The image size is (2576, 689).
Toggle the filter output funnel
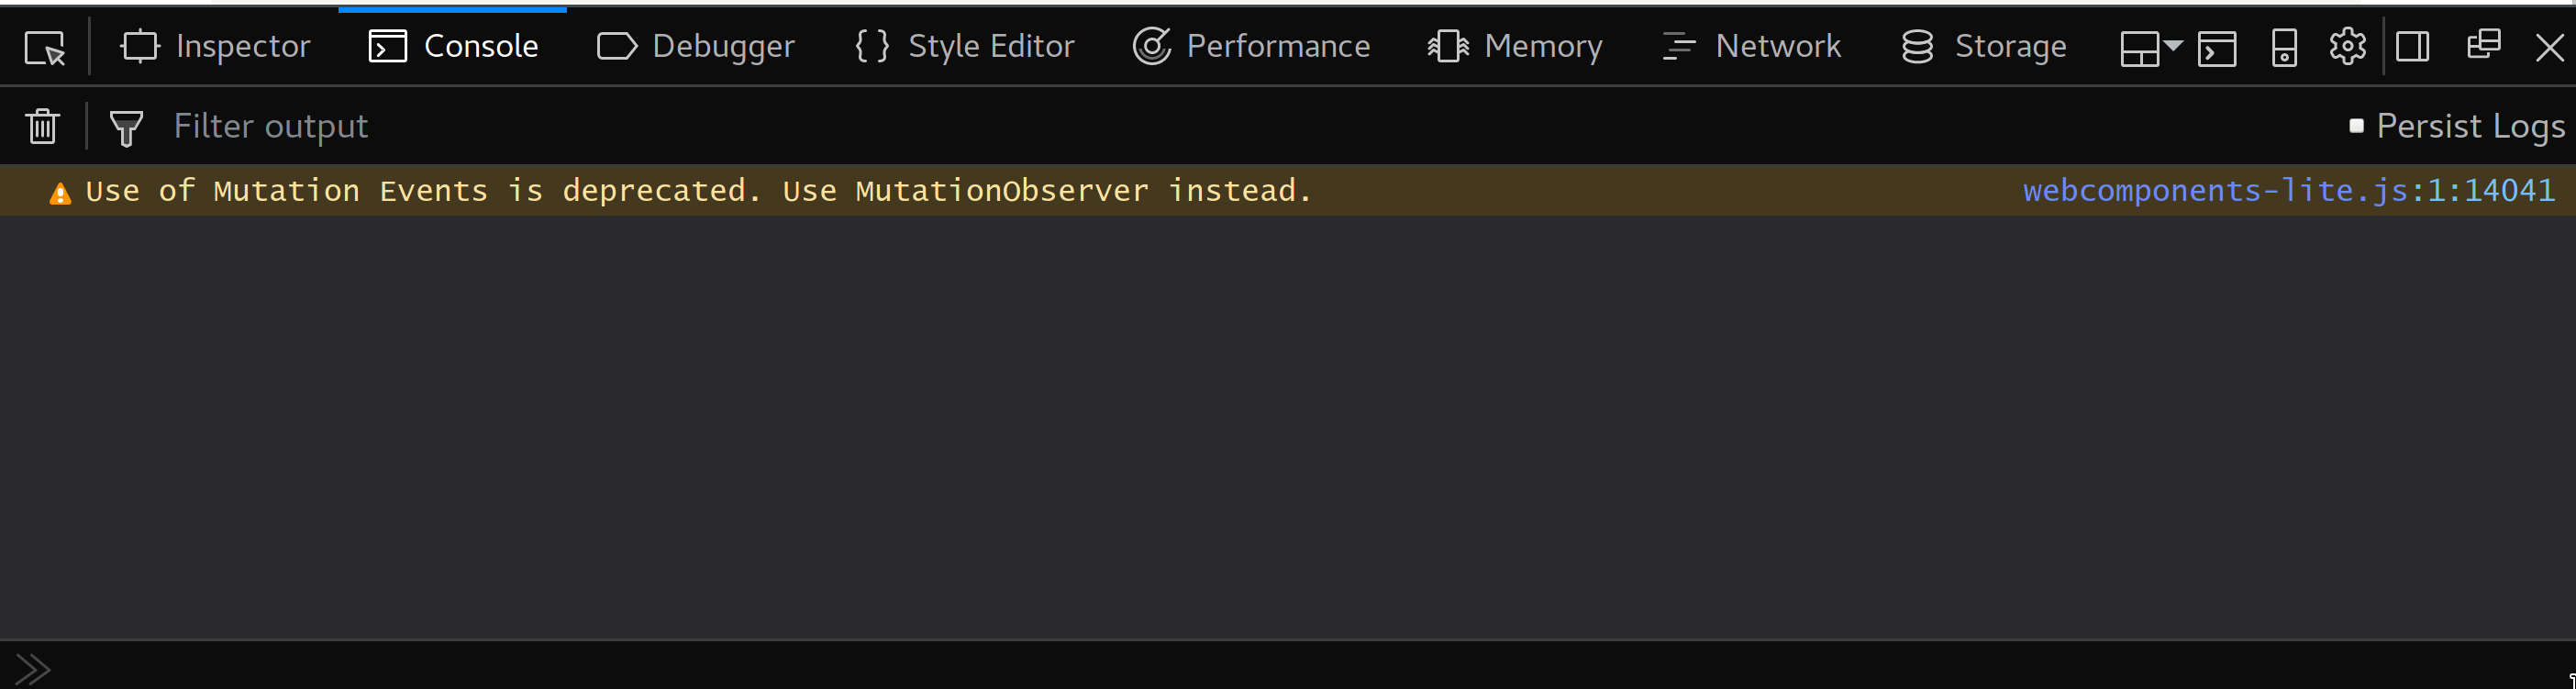pos(125,126)
